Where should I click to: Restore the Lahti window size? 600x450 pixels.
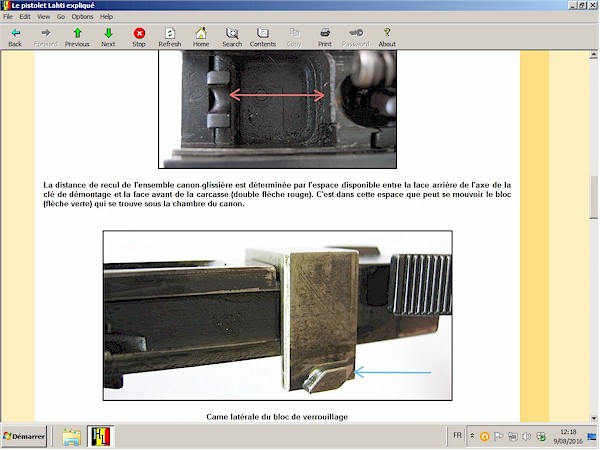click(x=582, y=5)
